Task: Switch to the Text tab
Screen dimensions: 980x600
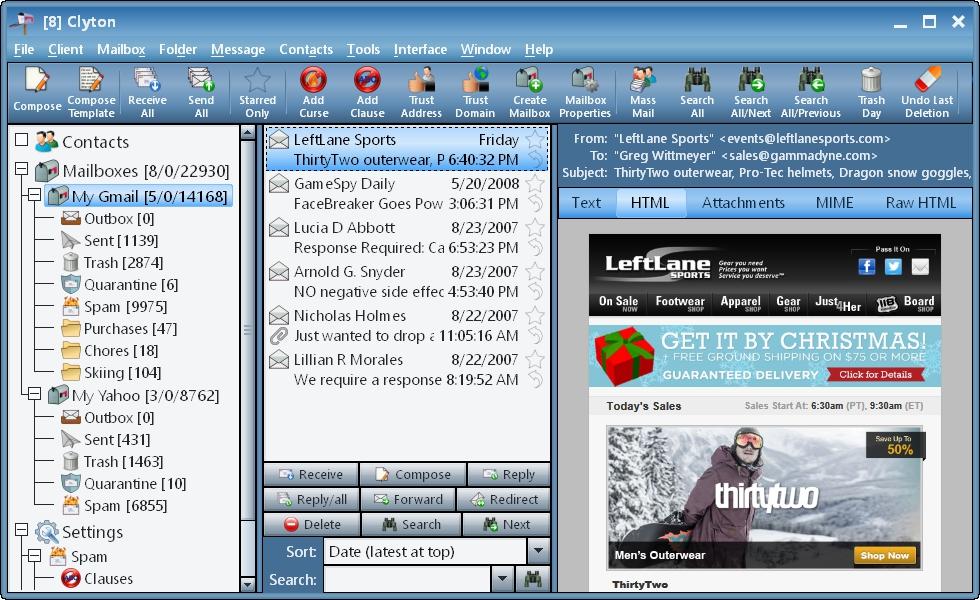Action: (x=586, y=202)
